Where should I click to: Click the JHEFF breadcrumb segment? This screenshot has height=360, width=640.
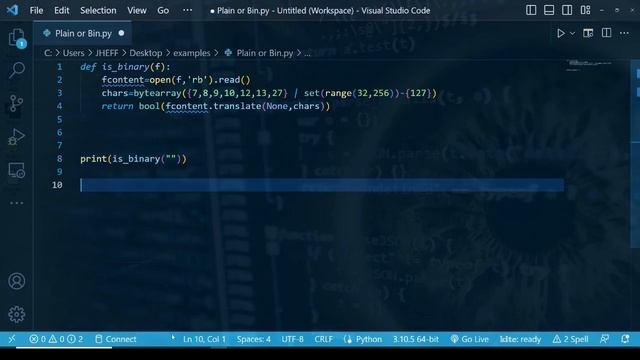pyautogui.click(x=107, y=53)
